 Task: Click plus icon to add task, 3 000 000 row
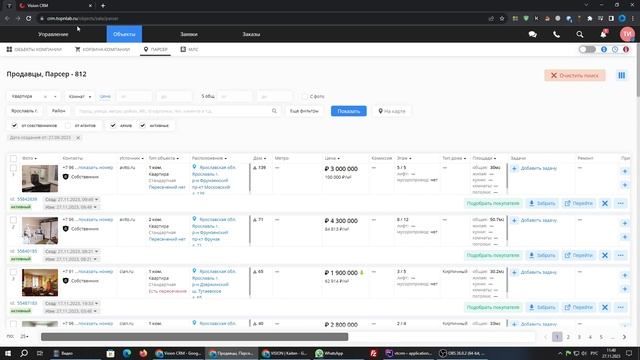[x=514, y=168]
